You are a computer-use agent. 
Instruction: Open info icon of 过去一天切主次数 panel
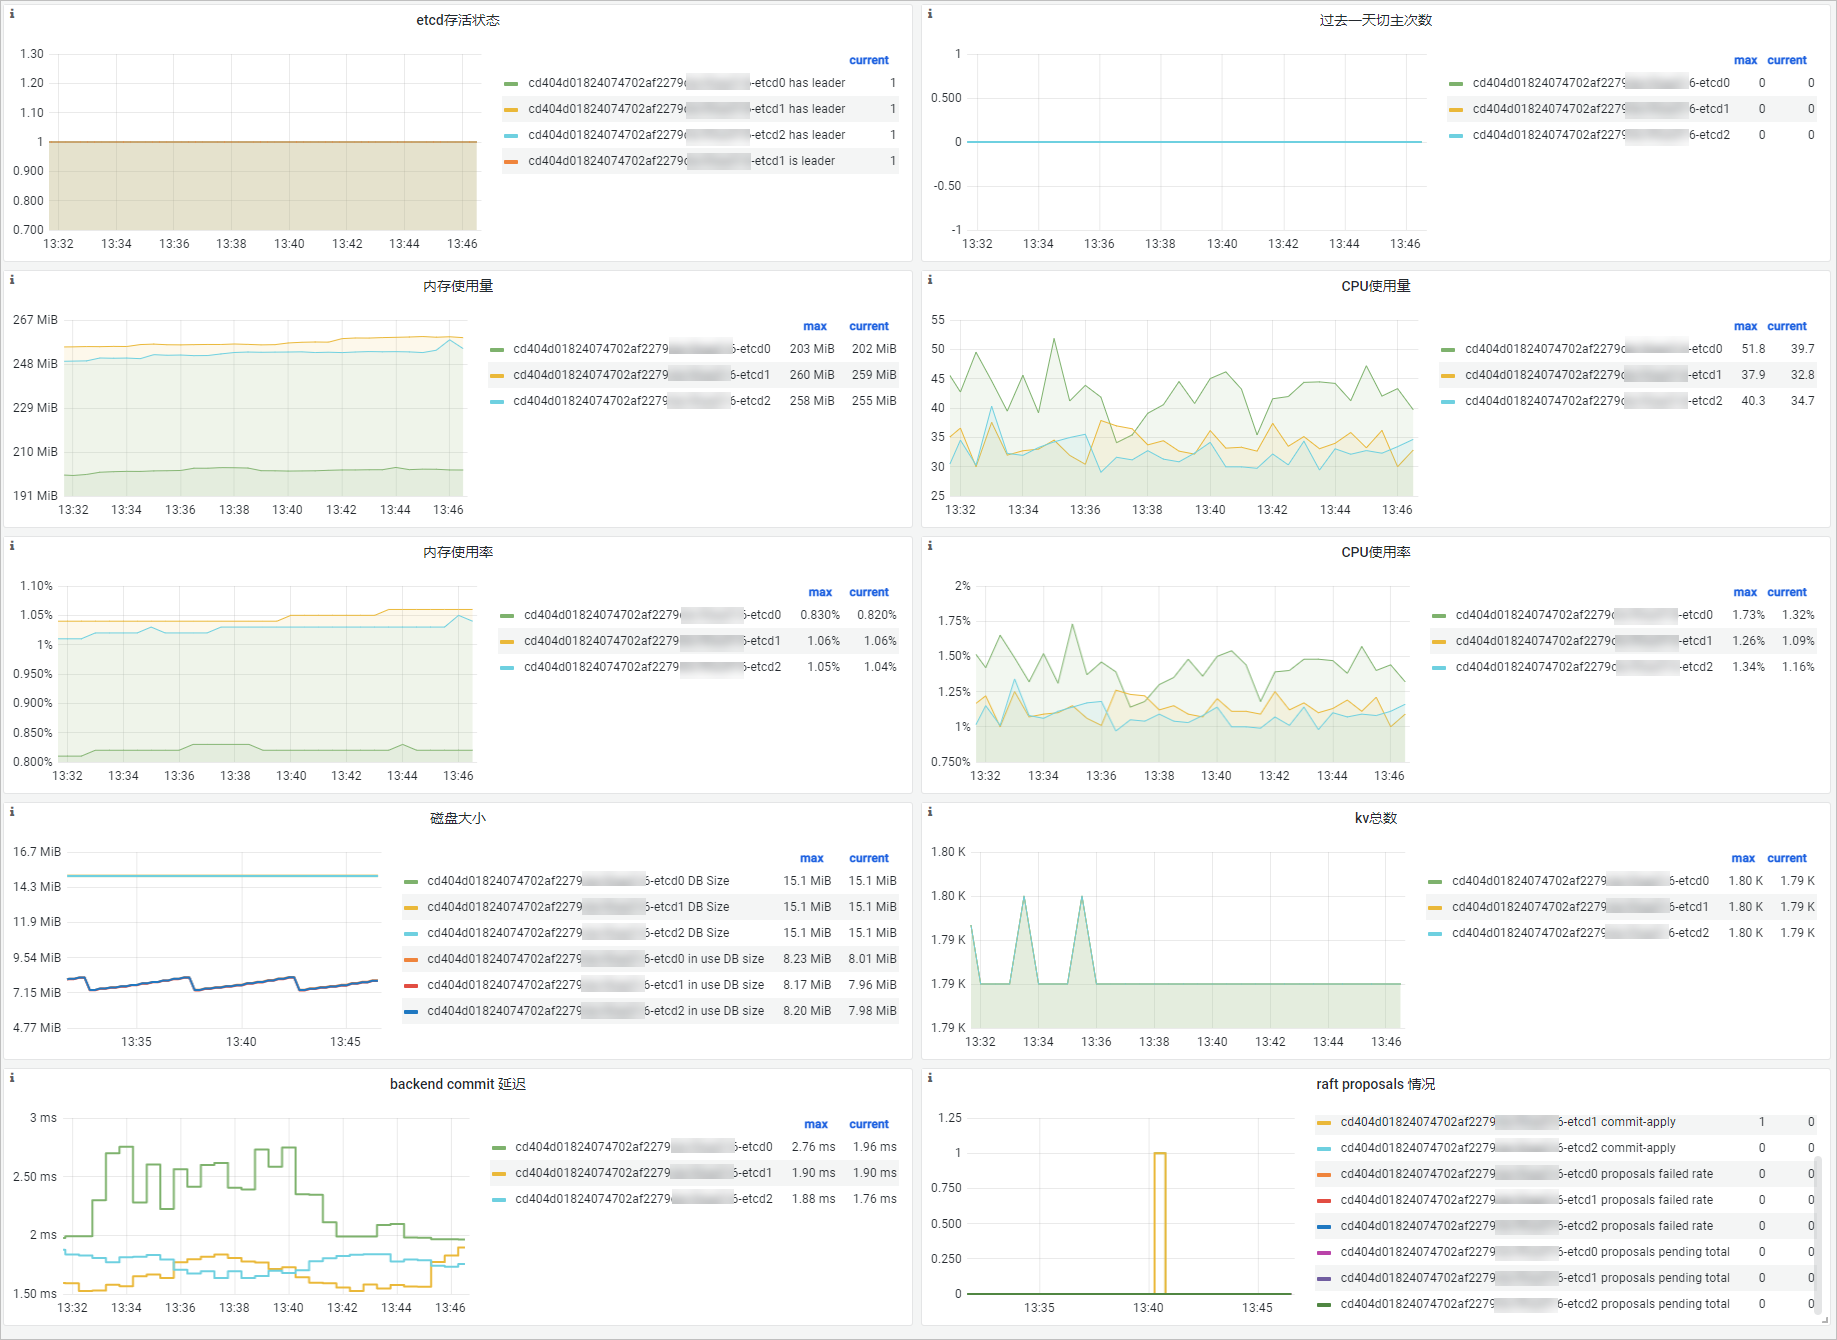tap(930, 14)
